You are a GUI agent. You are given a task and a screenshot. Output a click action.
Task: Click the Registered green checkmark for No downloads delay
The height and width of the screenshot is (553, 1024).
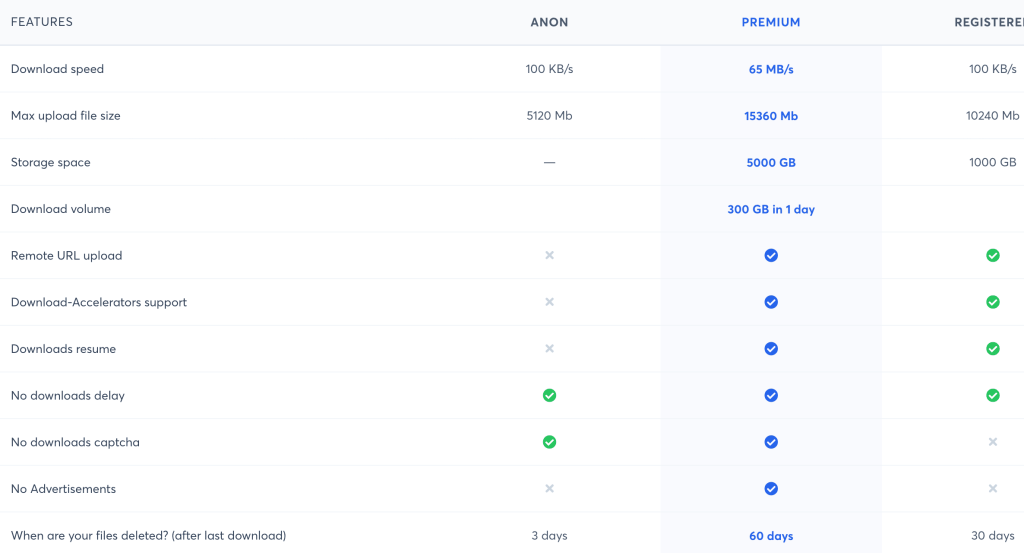[993, 395]
